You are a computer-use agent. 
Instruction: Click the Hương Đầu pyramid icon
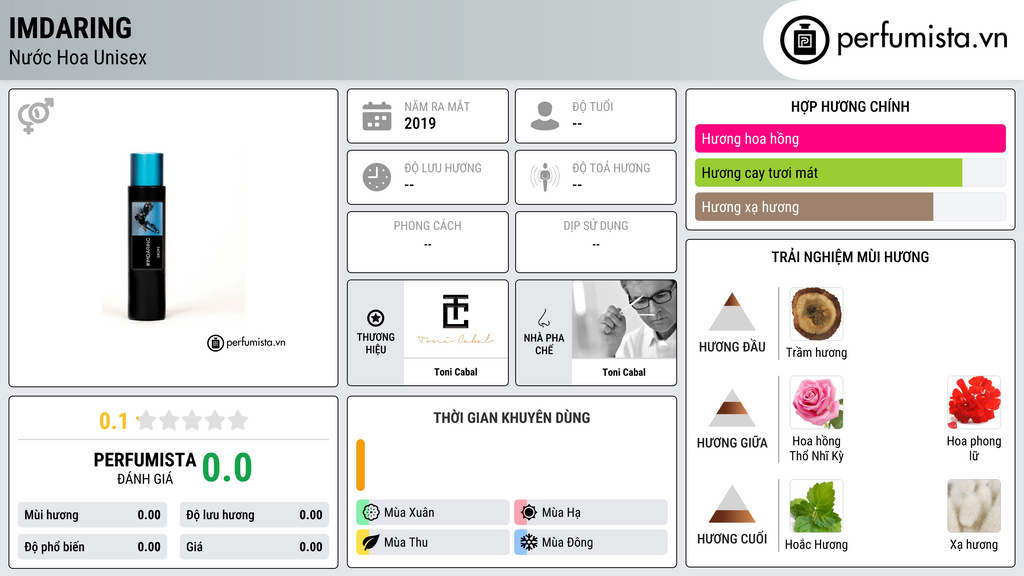click(732, 312)
